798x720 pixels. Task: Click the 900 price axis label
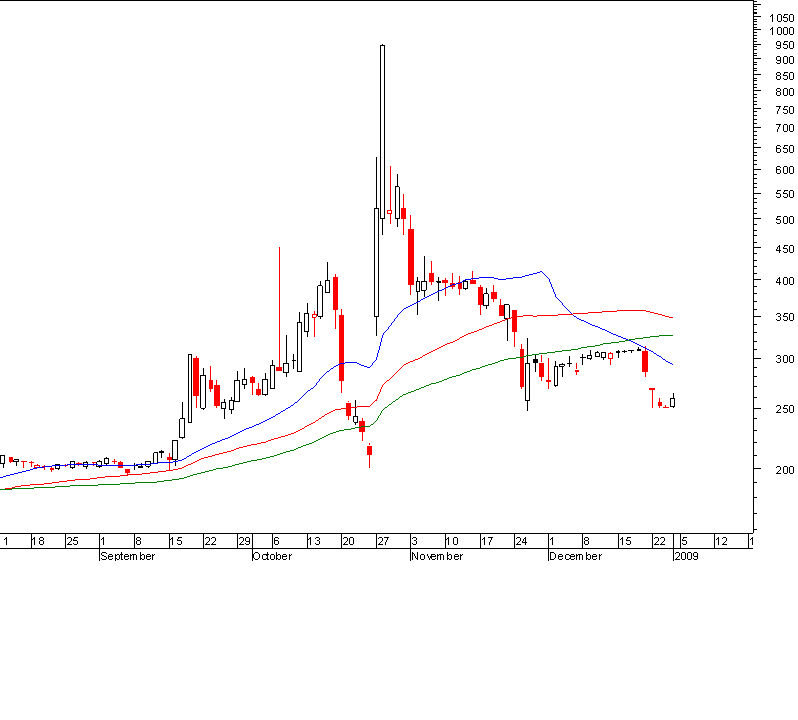click(x=784, y=60)
